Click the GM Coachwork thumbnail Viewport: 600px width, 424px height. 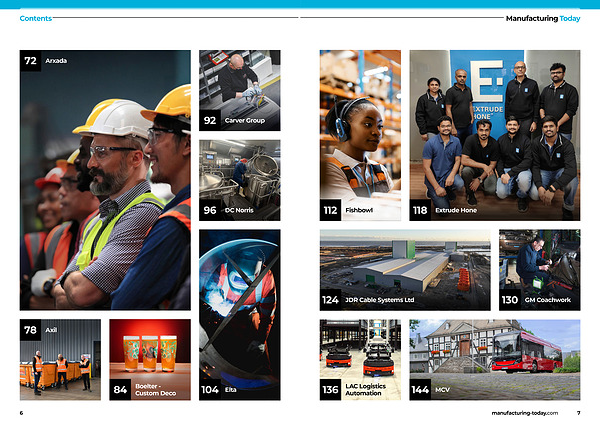tap(540, 270)
